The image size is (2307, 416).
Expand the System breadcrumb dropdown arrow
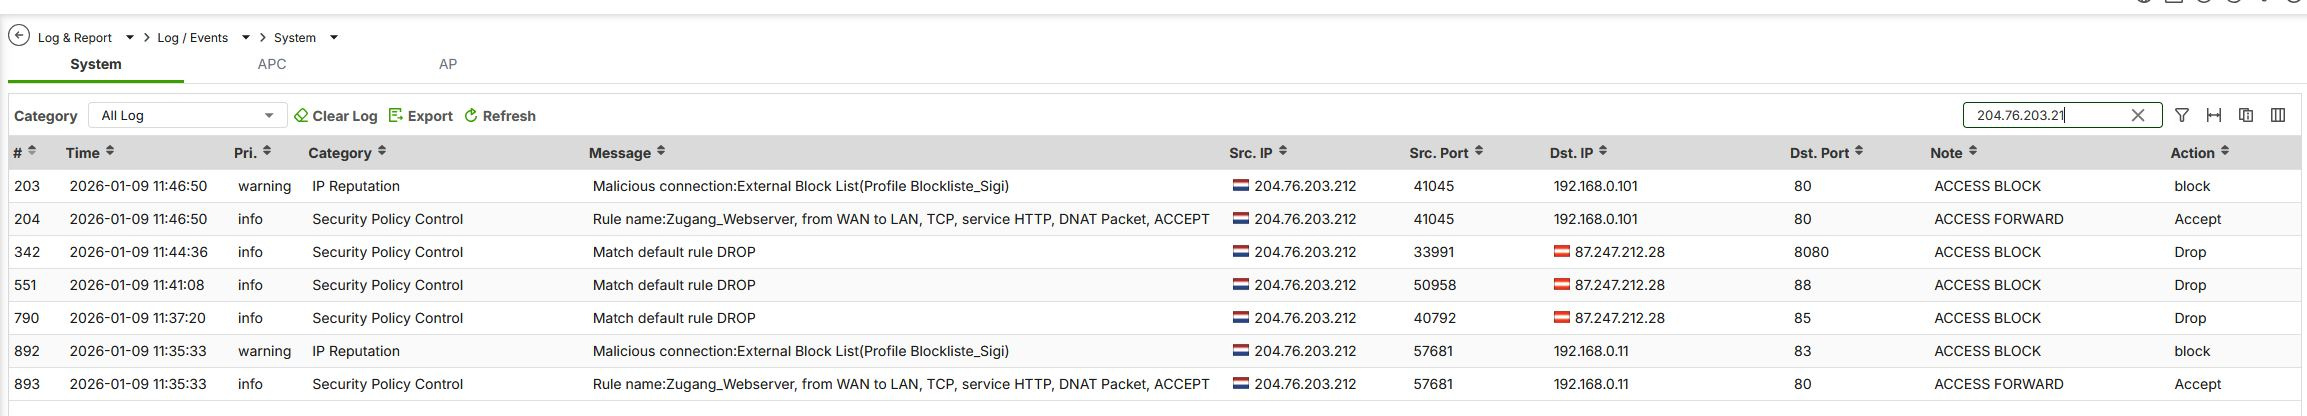[334, 37]
